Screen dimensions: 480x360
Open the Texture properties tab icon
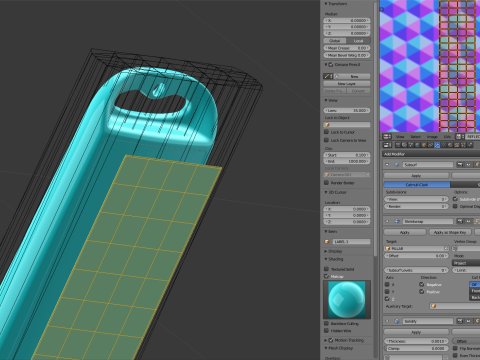457,145
